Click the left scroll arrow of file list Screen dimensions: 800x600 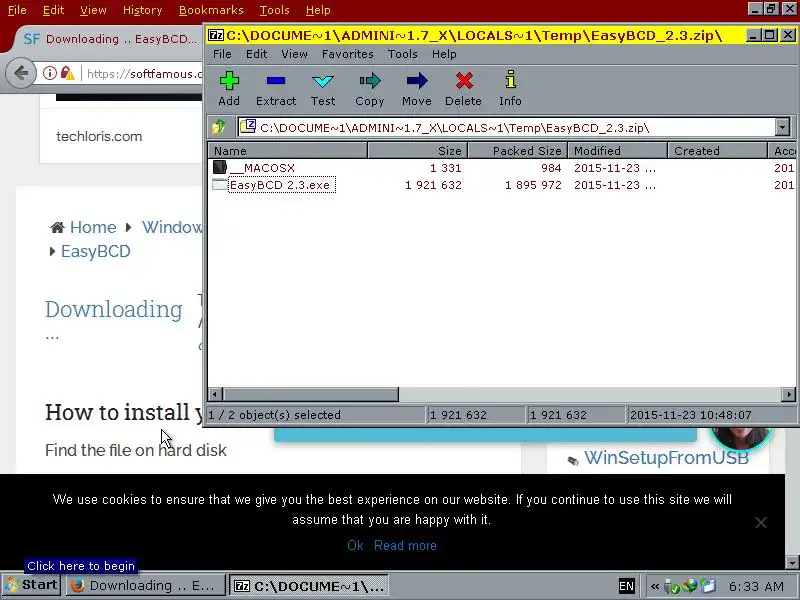coord(215,394)
